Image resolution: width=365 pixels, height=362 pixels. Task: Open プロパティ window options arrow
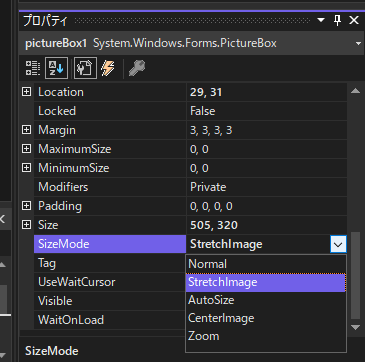[x=321, y=21]
